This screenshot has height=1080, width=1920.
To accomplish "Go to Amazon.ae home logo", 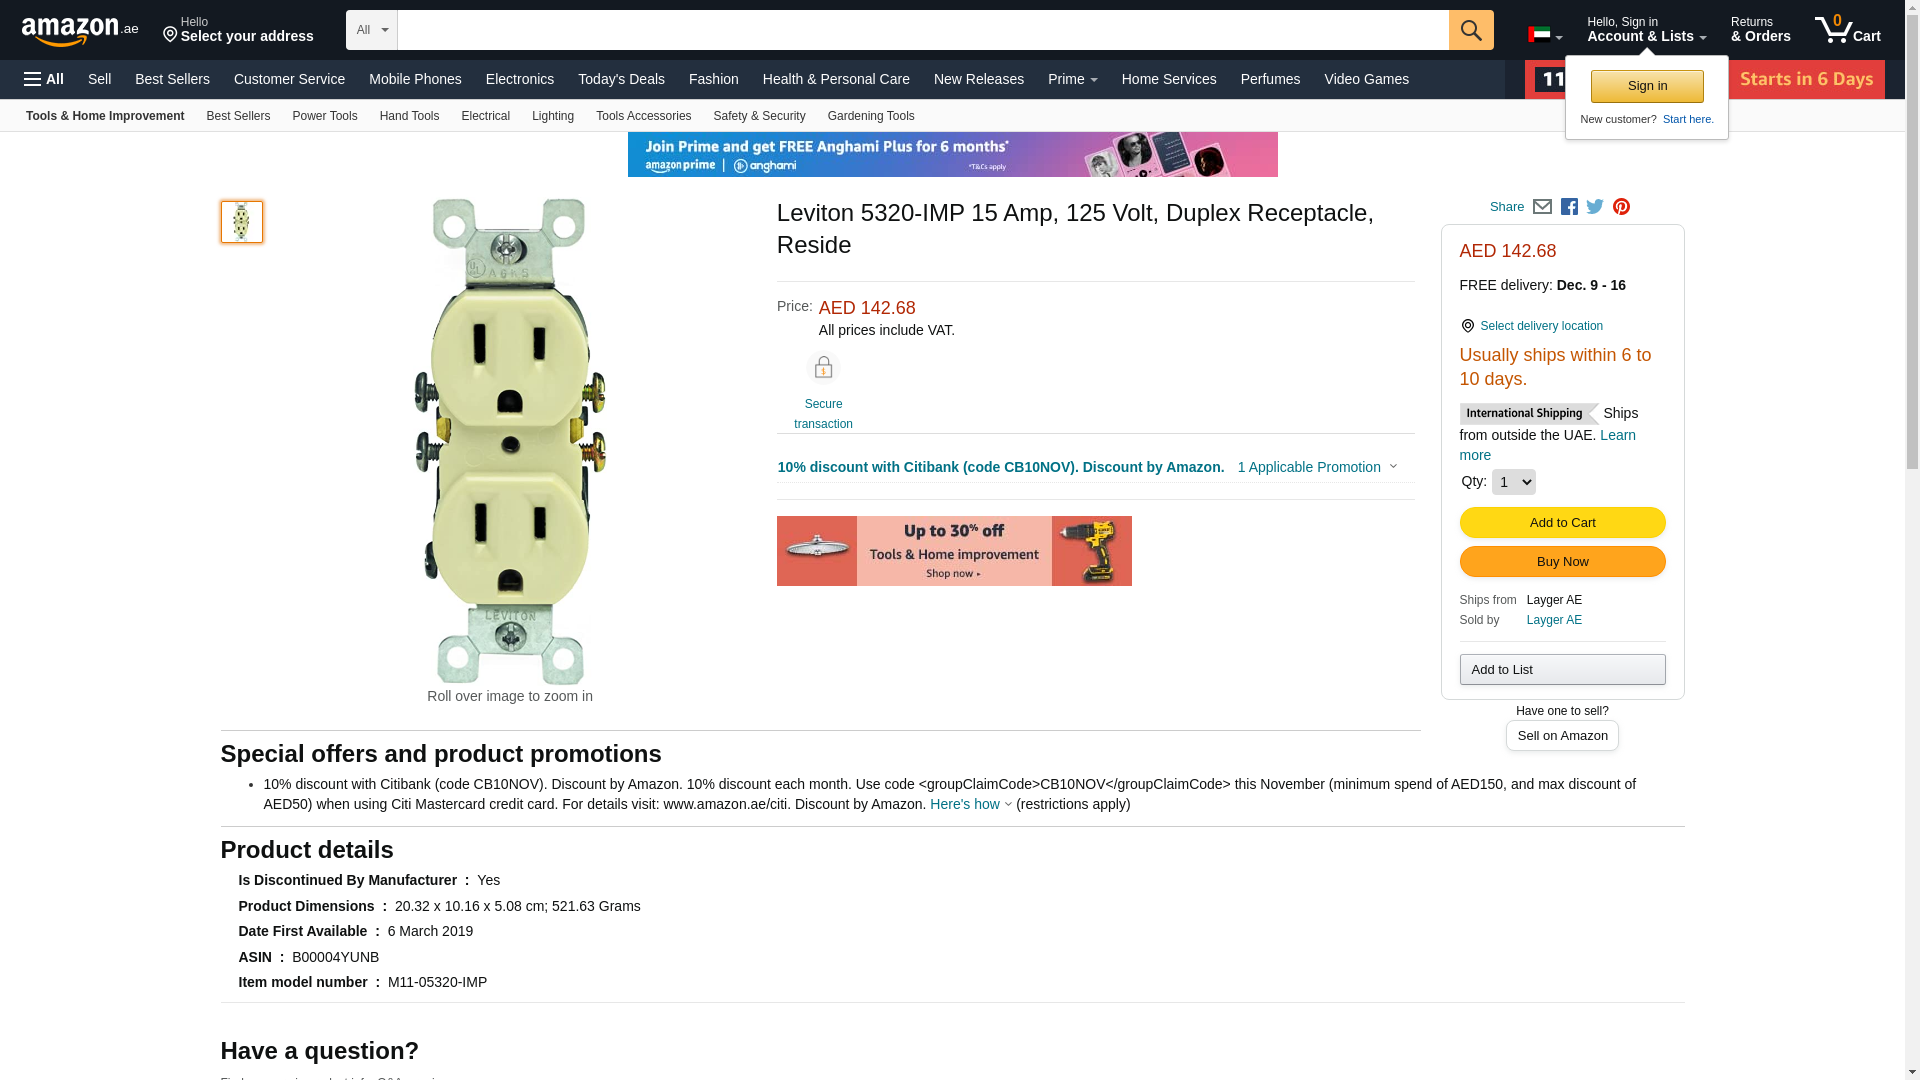I will click(80, 31).
